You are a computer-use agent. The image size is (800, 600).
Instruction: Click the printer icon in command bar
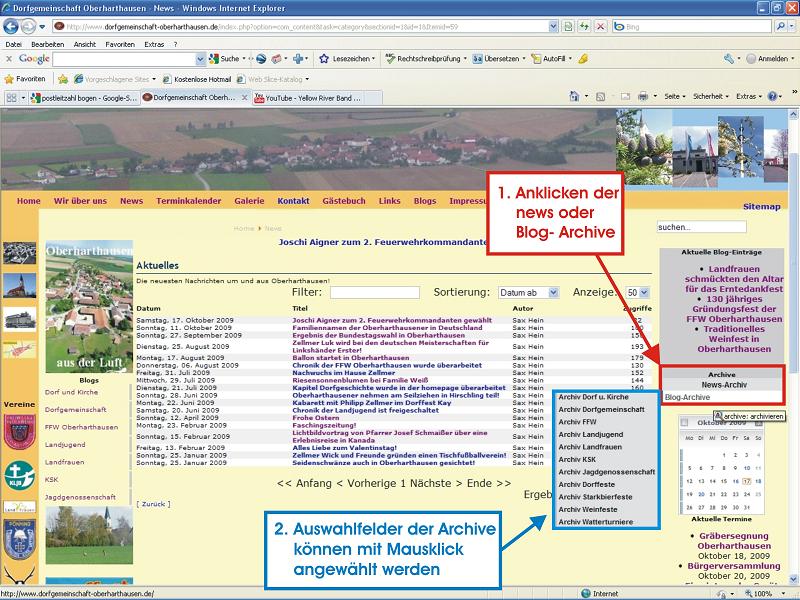643,96
